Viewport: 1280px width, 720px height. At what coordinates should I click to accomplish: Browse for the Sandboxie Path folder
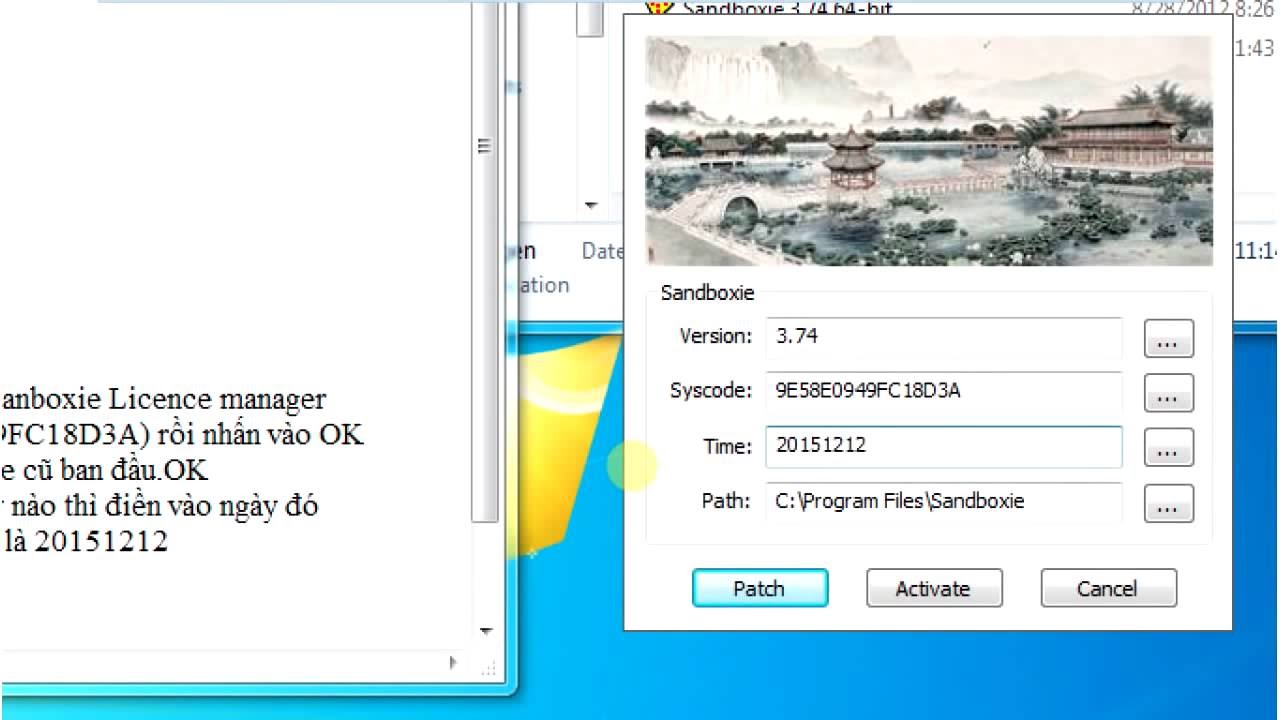[x=1169, y=504]
